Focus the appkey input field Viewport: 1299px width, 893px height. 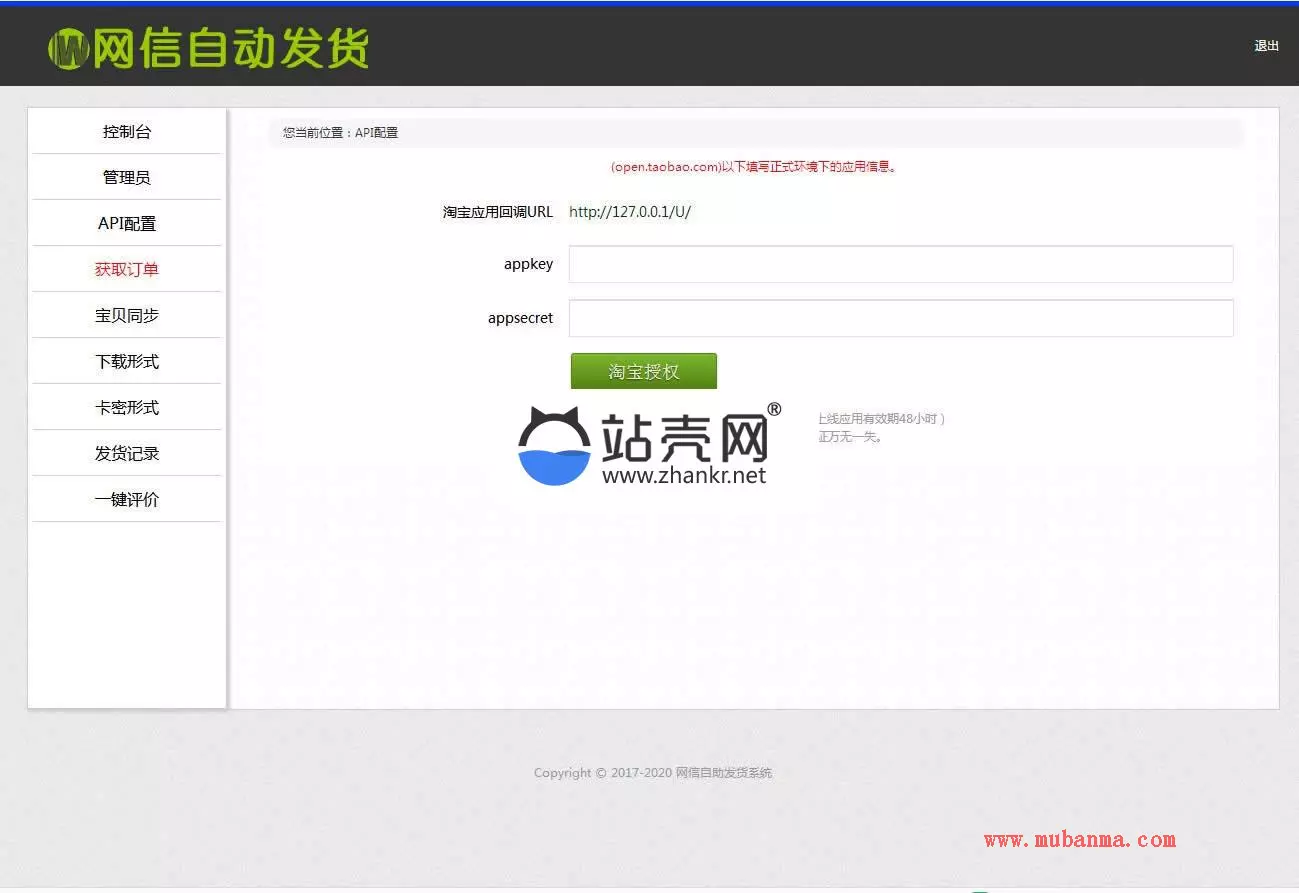tap(900, 265)
